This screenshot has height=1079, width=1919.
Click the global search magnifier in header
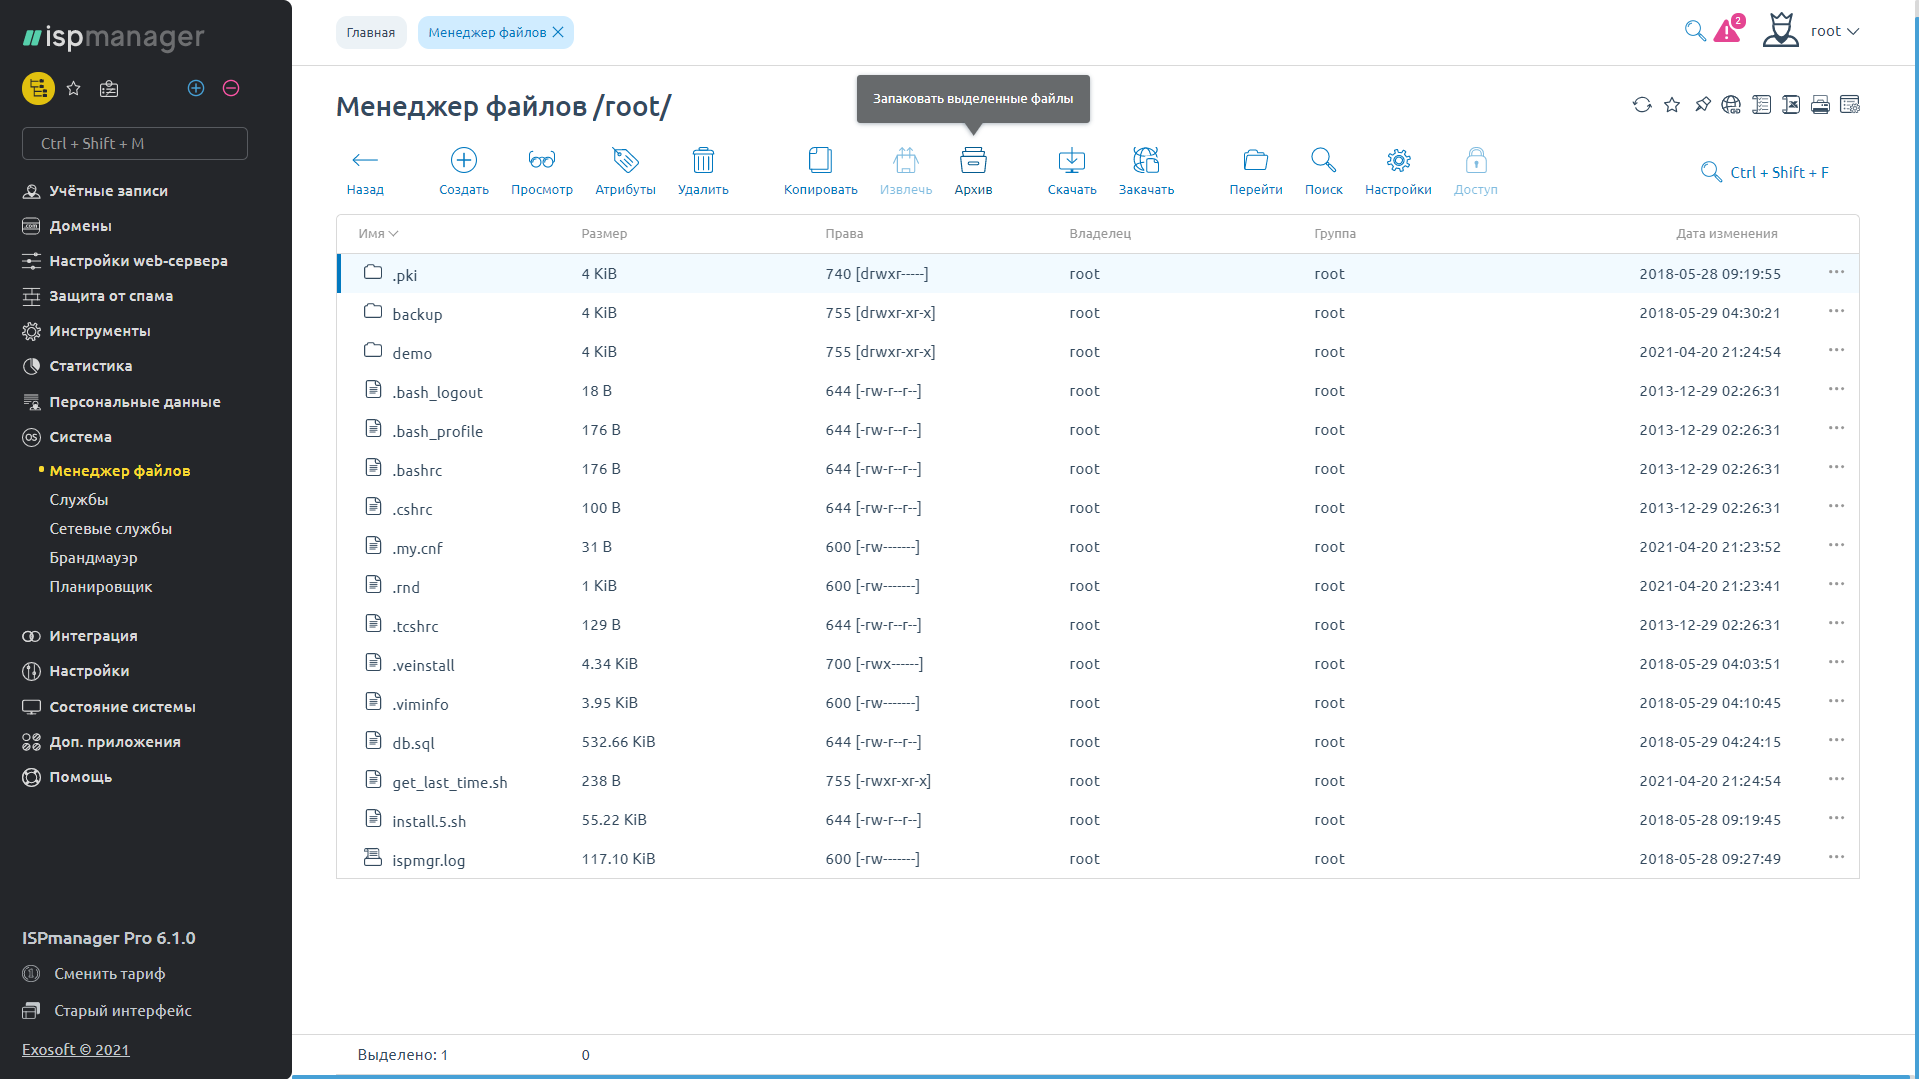click(1695, 31)
